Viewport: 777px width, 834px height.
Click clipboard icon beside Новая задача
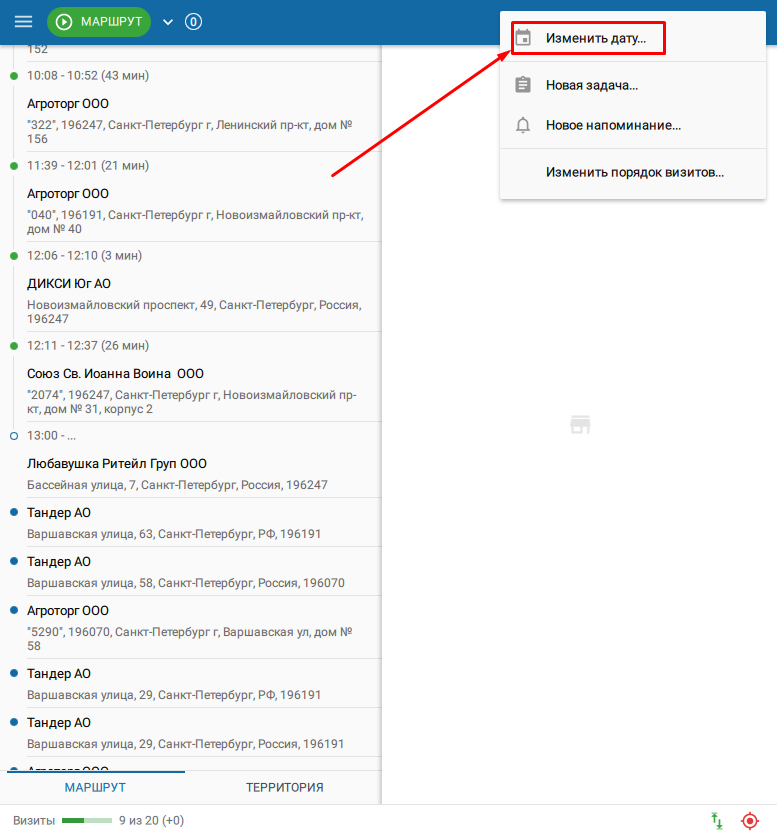pyautogui.click(x=523, y=85)
